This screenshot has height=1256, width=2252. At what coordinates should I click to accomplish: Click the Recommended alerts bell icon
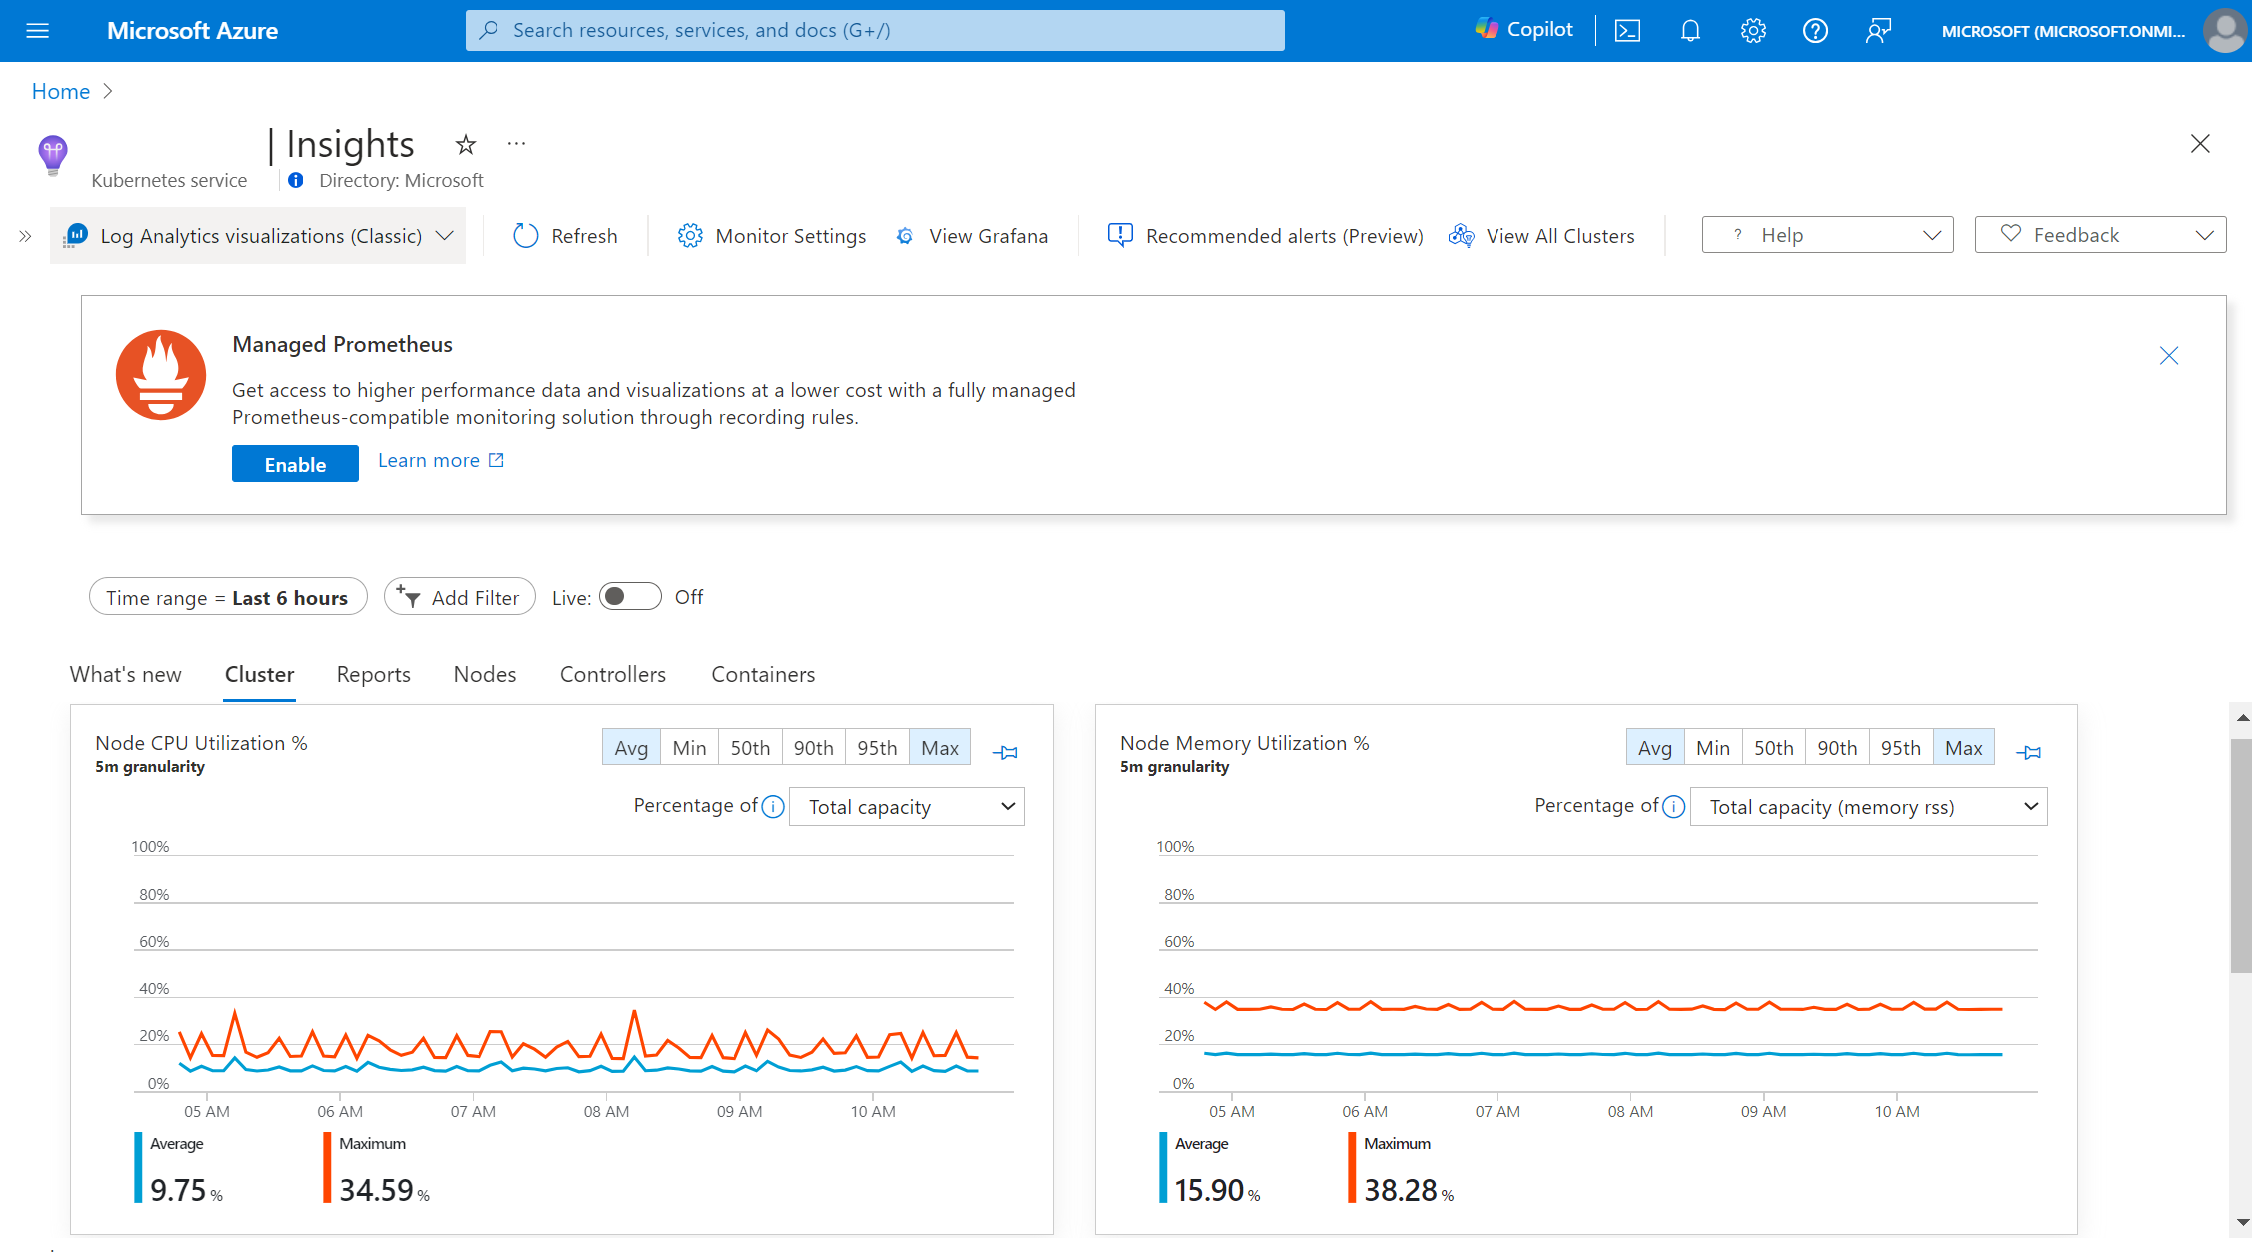click(x=1118, y=235)
